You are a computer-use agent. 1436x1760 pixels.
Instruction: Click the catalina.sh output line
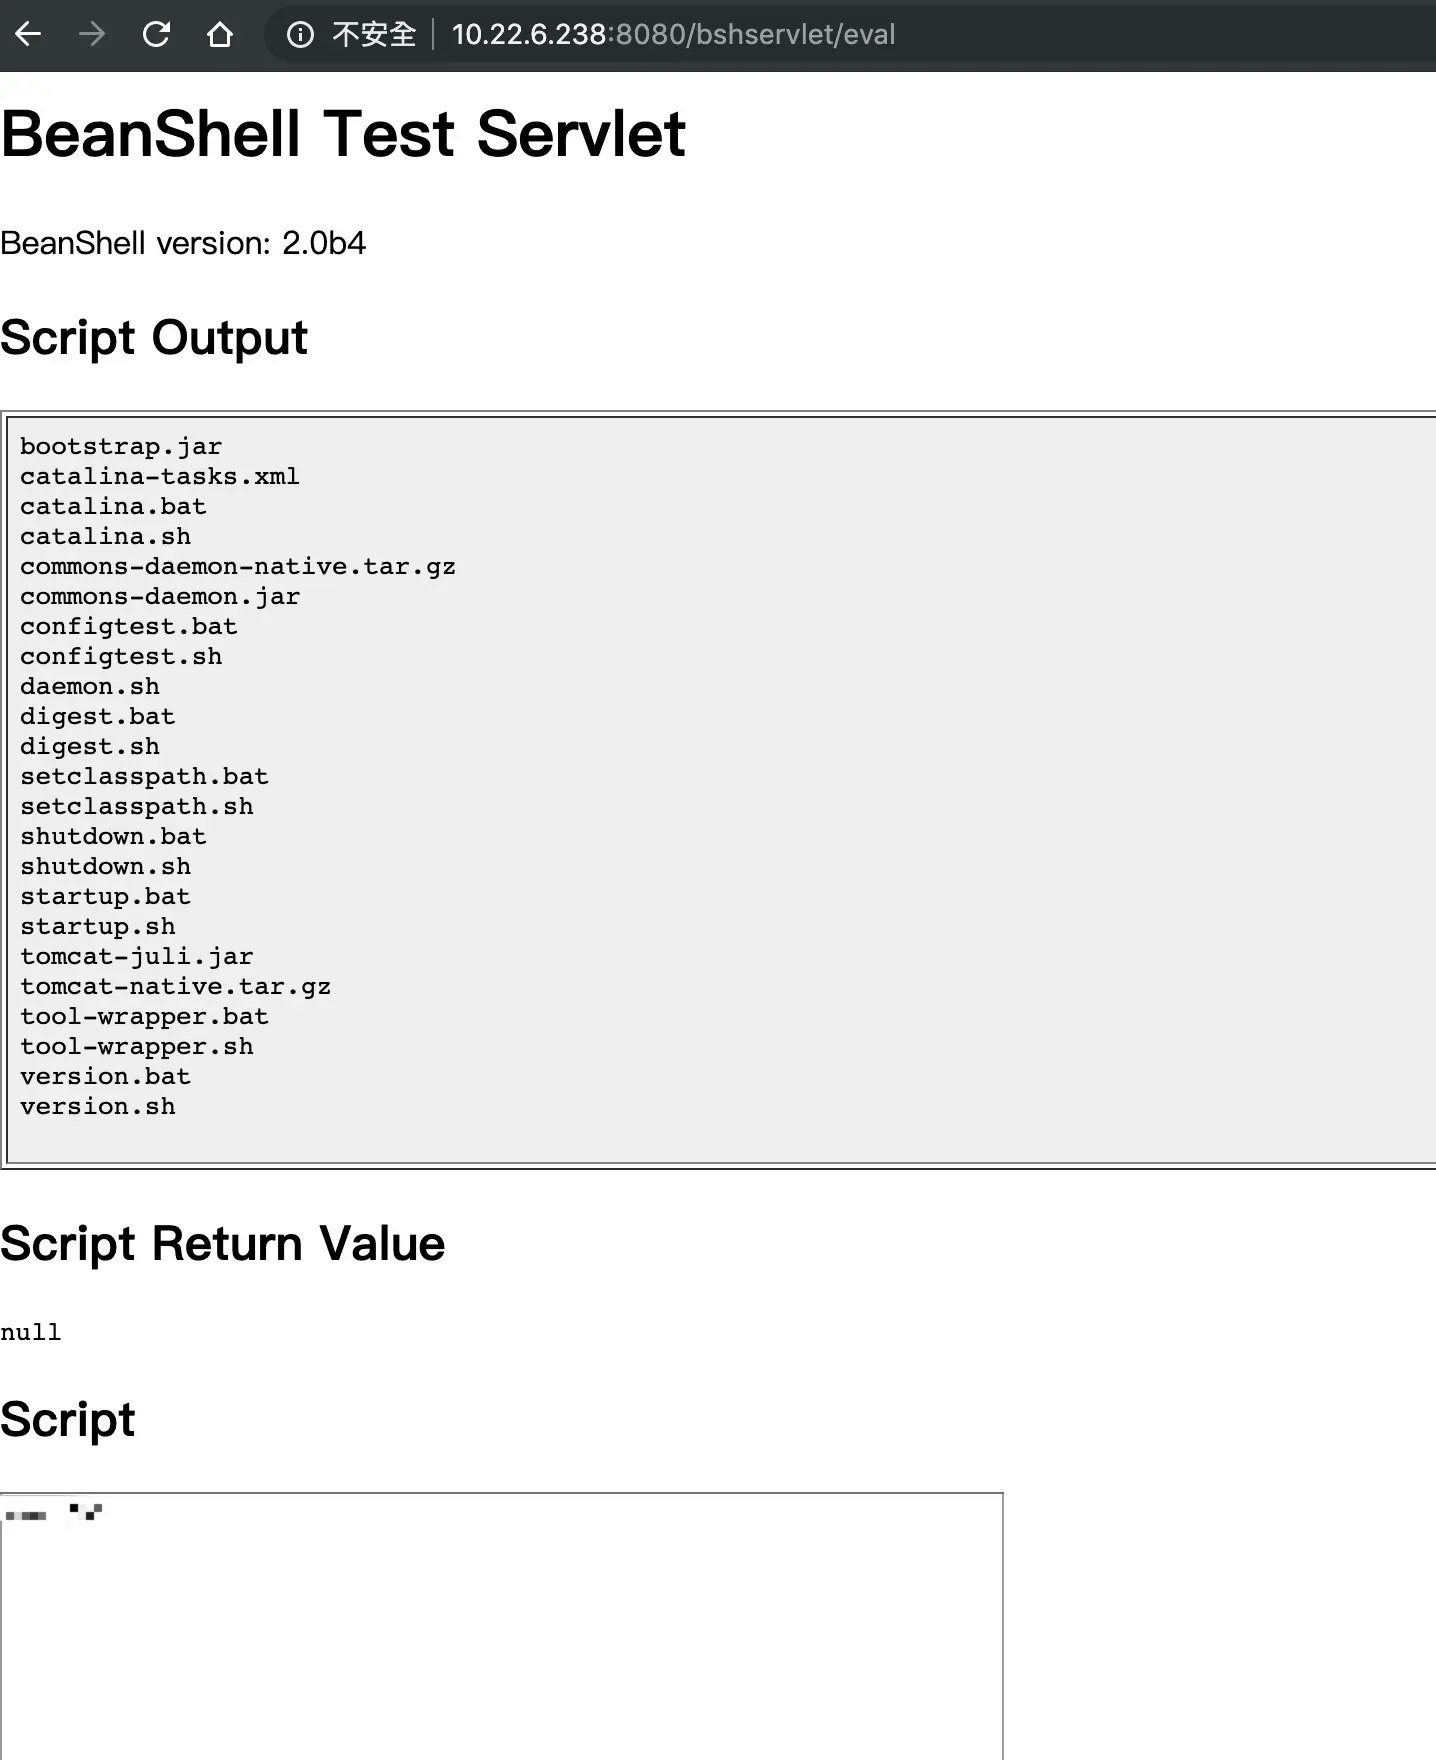coord(105,537)
